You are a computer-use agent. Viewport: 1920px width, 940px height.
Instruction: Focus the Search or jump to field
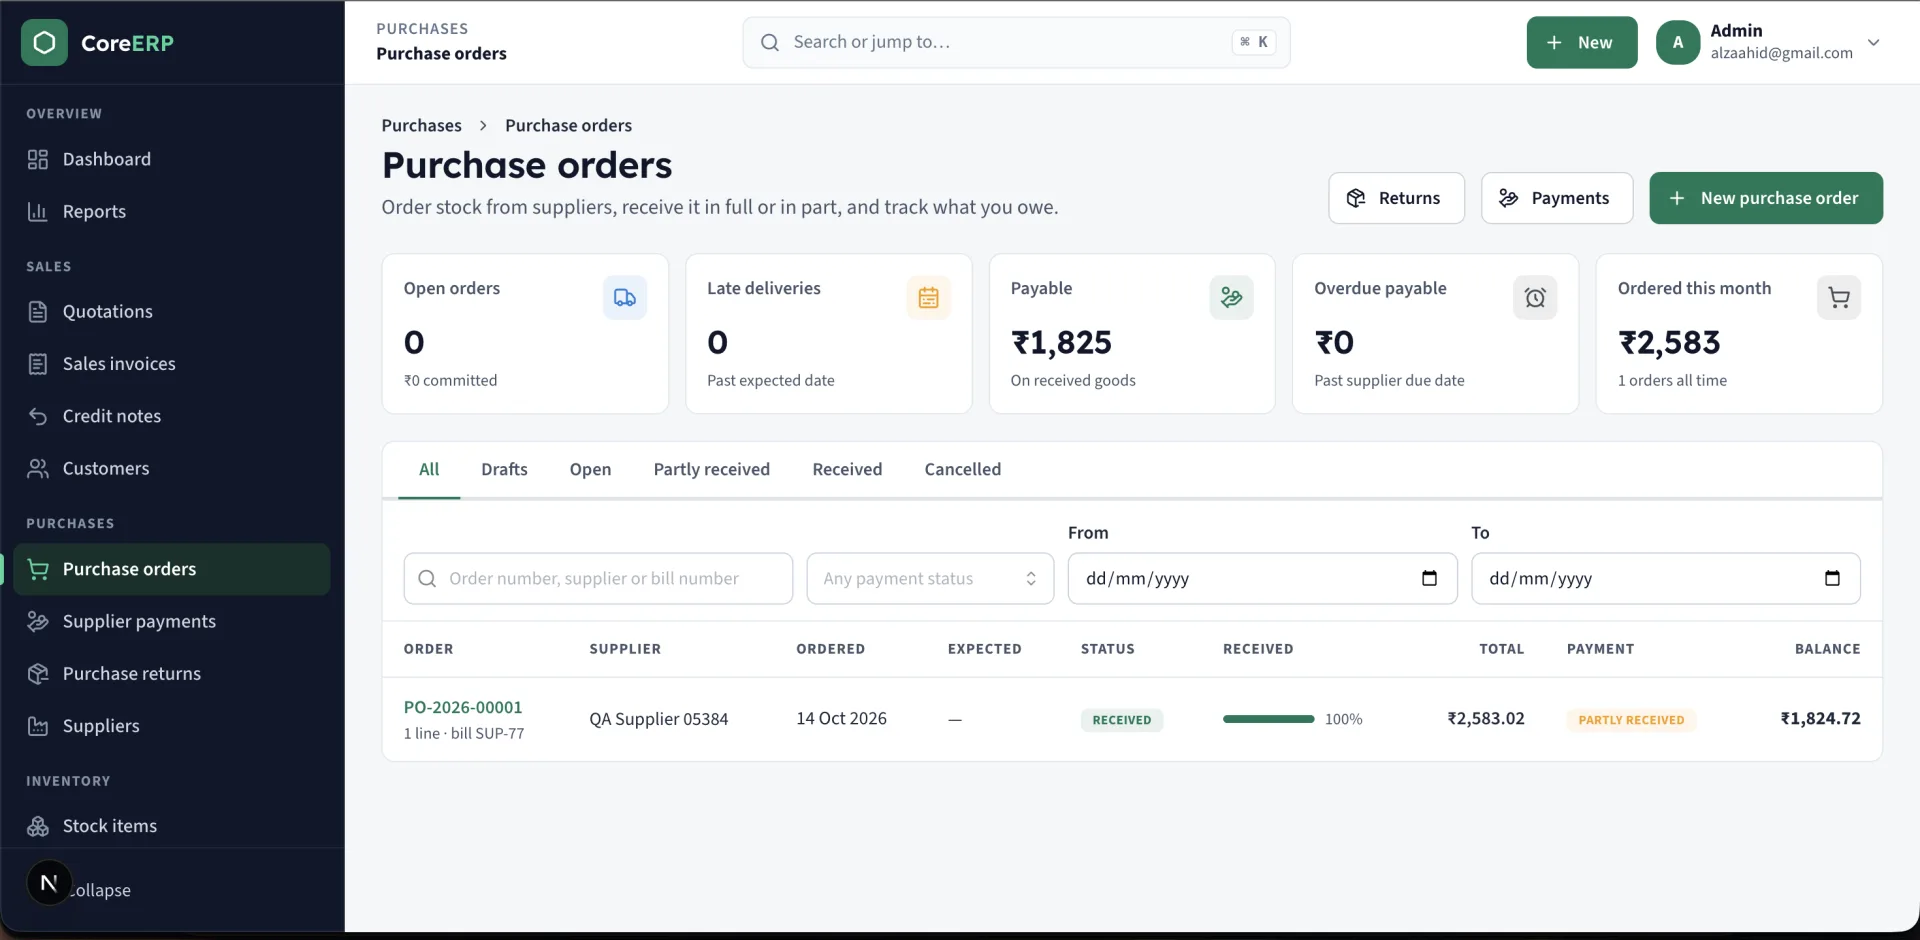(x=1016, y=42)
